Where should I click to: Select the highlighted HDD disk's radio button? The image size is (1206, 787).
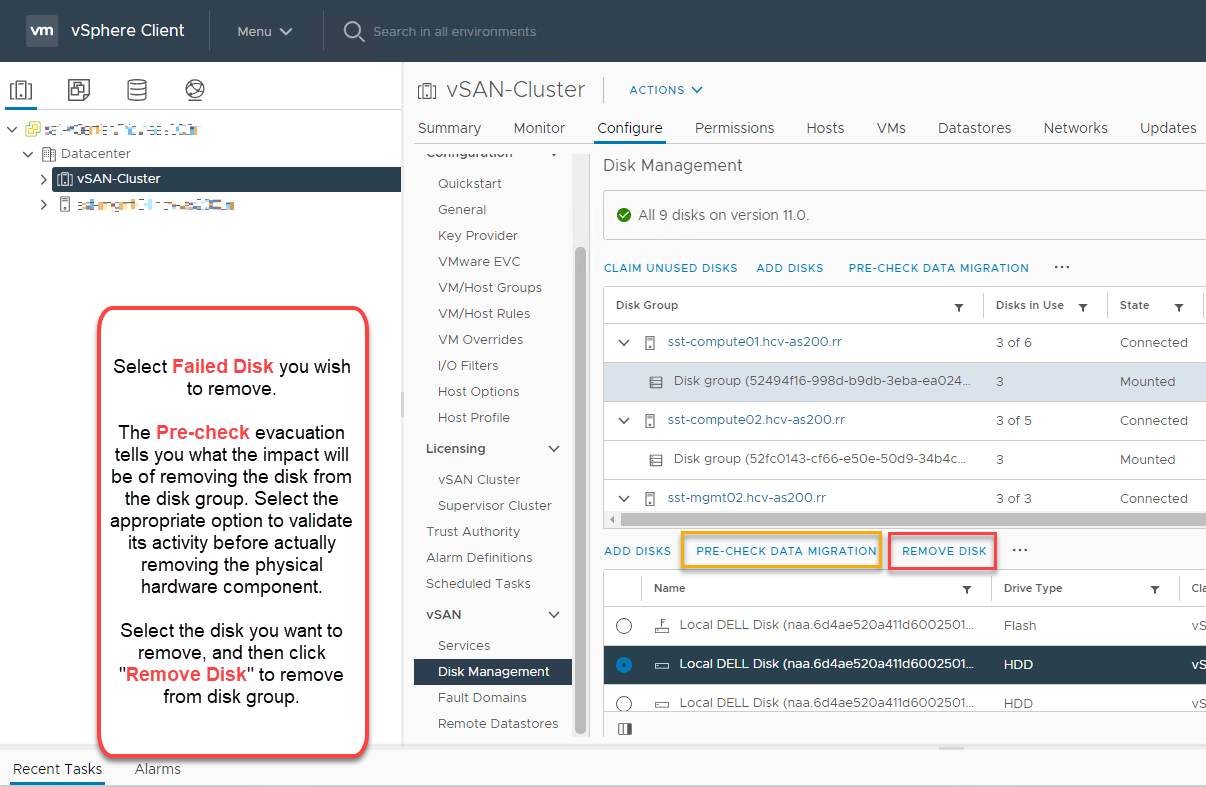point(624,664)
